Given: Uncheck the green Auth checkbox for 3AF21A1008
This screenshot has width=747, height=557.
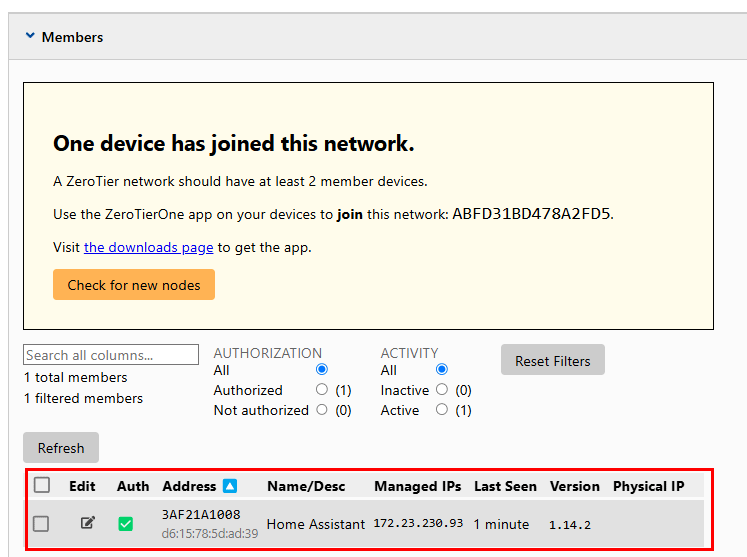Looking at the screenshot, I should click(x=126, y=523).
